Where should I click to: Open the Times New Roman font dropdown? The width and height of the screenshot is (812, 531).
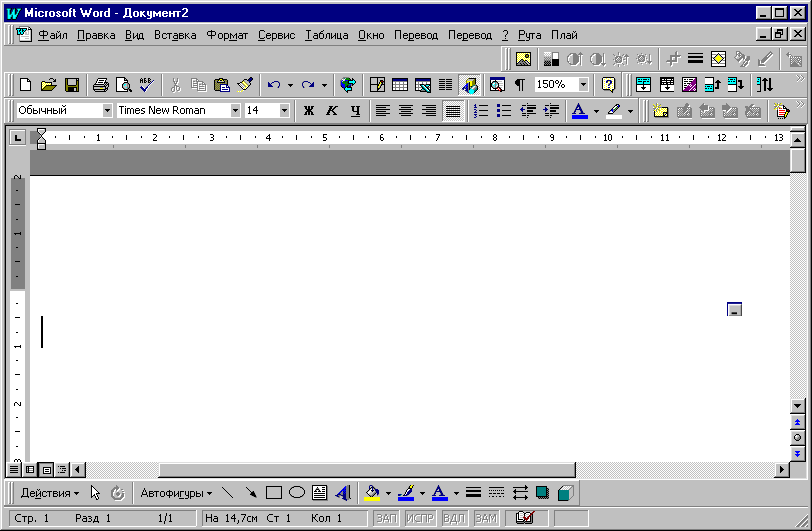[235, 110]
